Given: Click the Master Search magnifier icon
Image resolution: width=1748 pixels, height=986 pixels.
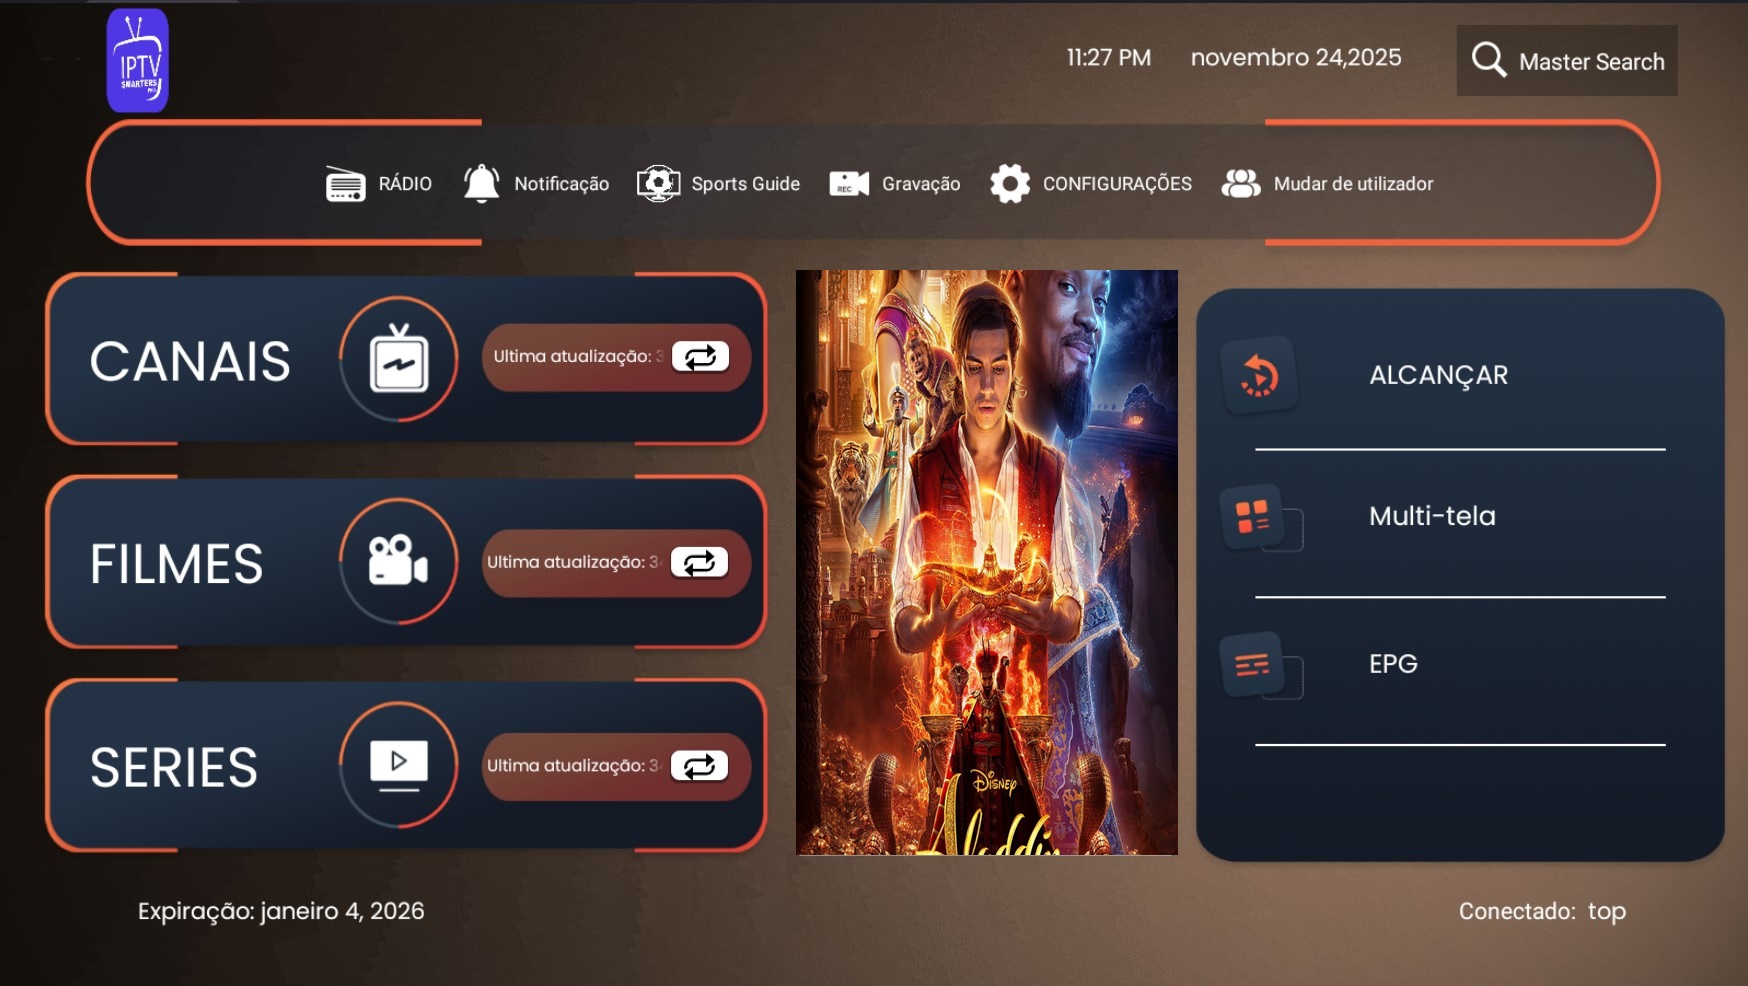Looking at the screenshot, I should [x=1489, y=60].
